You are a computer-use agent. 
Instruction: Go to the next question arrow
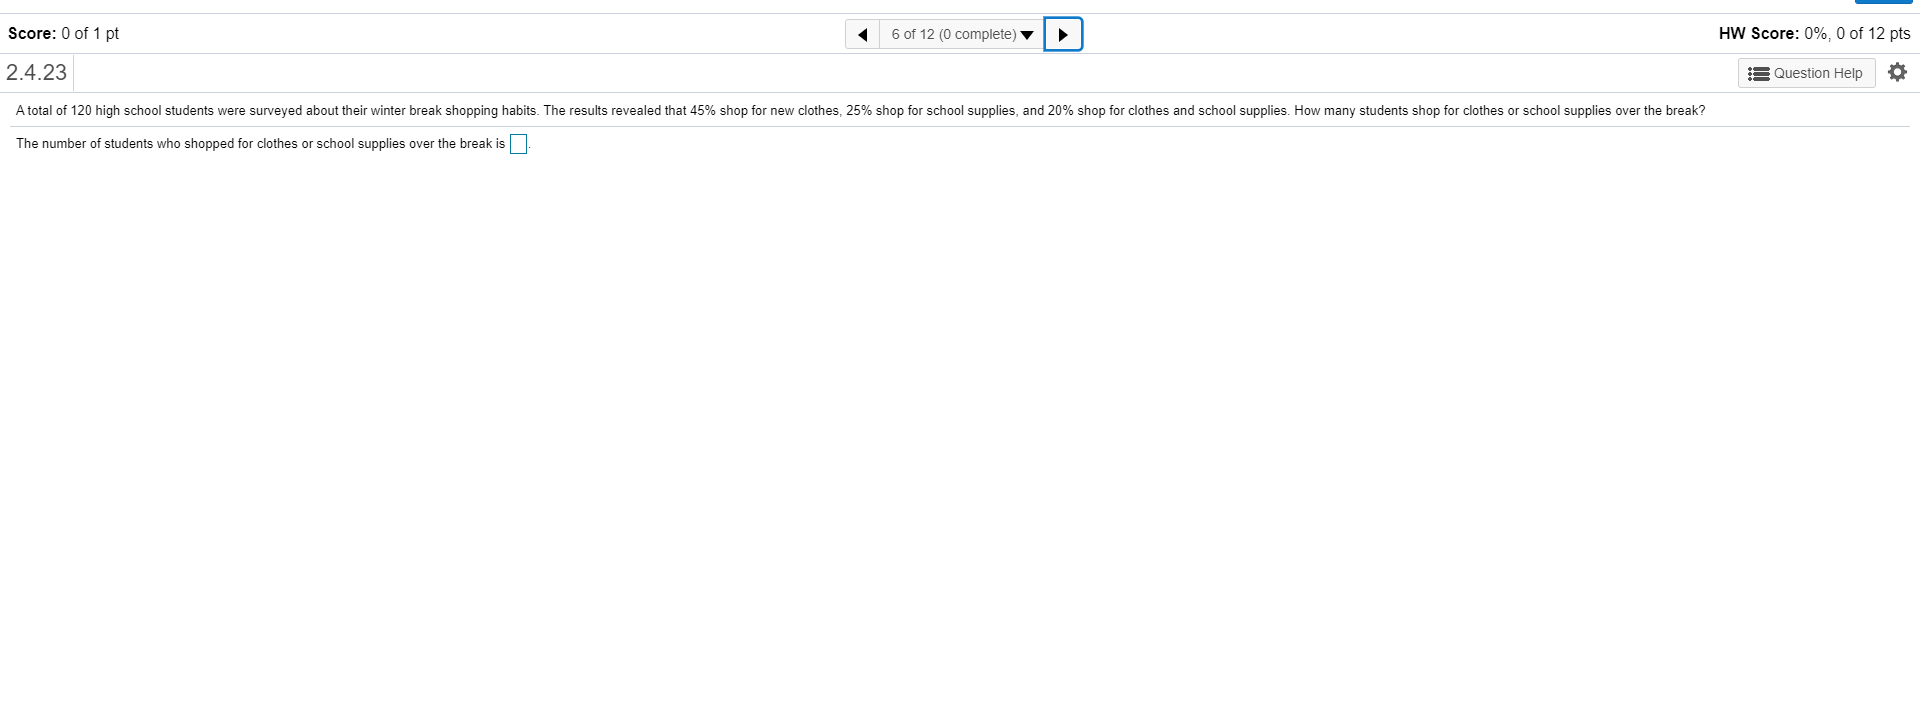tap(1063, 34)
